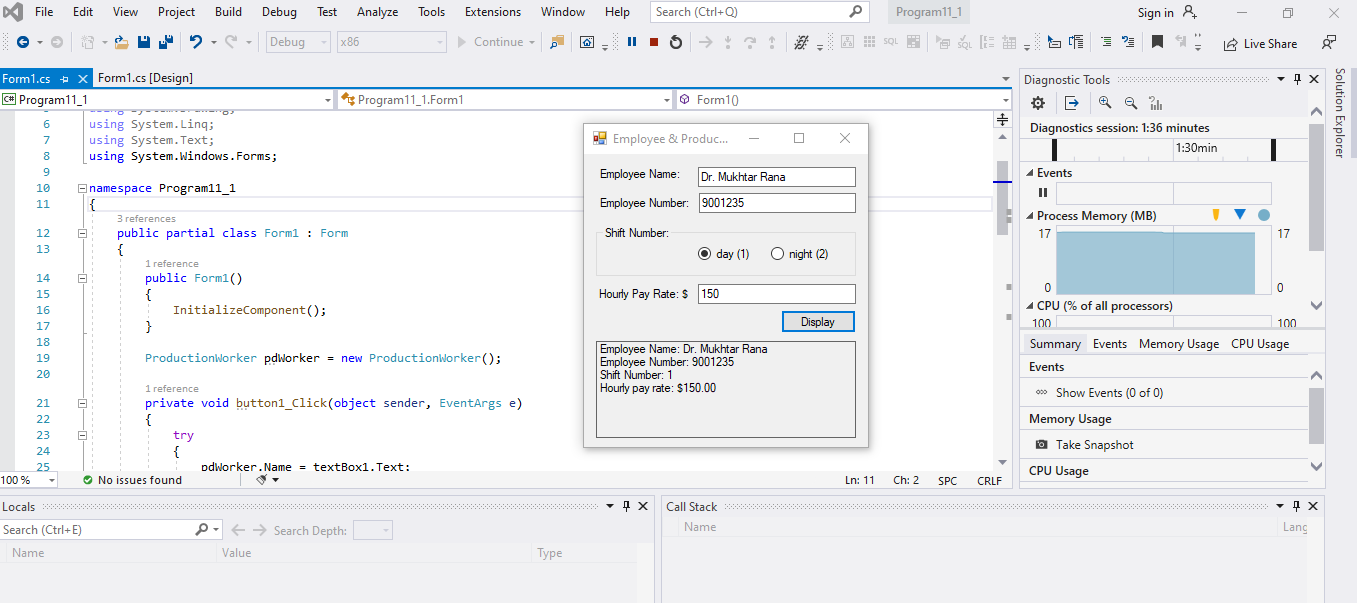Click the Navigate Backward arrow in toolbar

click(x=22, y=43)
